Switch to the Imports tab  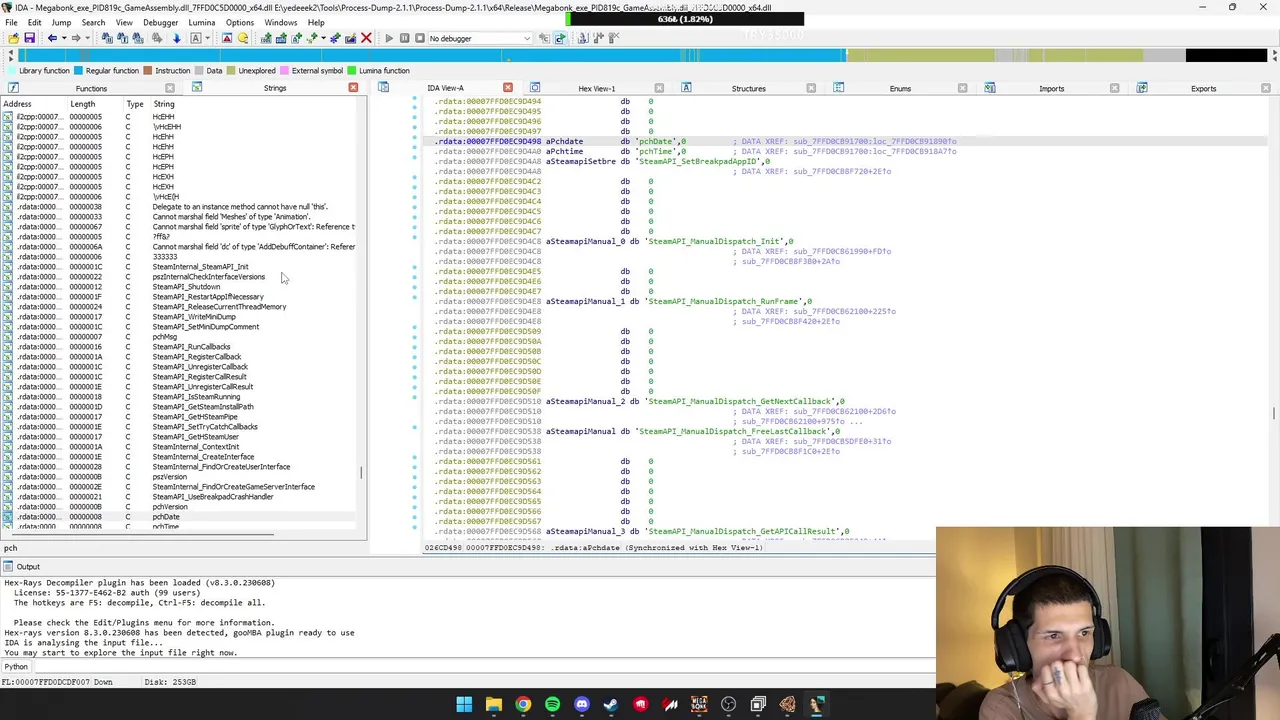tap(1051, 88)
